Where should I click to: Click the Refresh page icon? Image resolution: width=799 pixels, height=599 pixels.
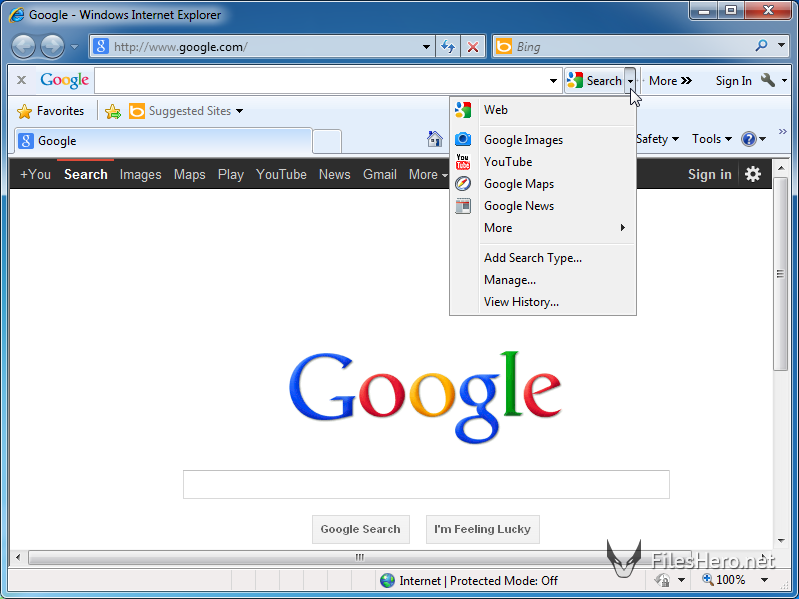click(448, 47)
